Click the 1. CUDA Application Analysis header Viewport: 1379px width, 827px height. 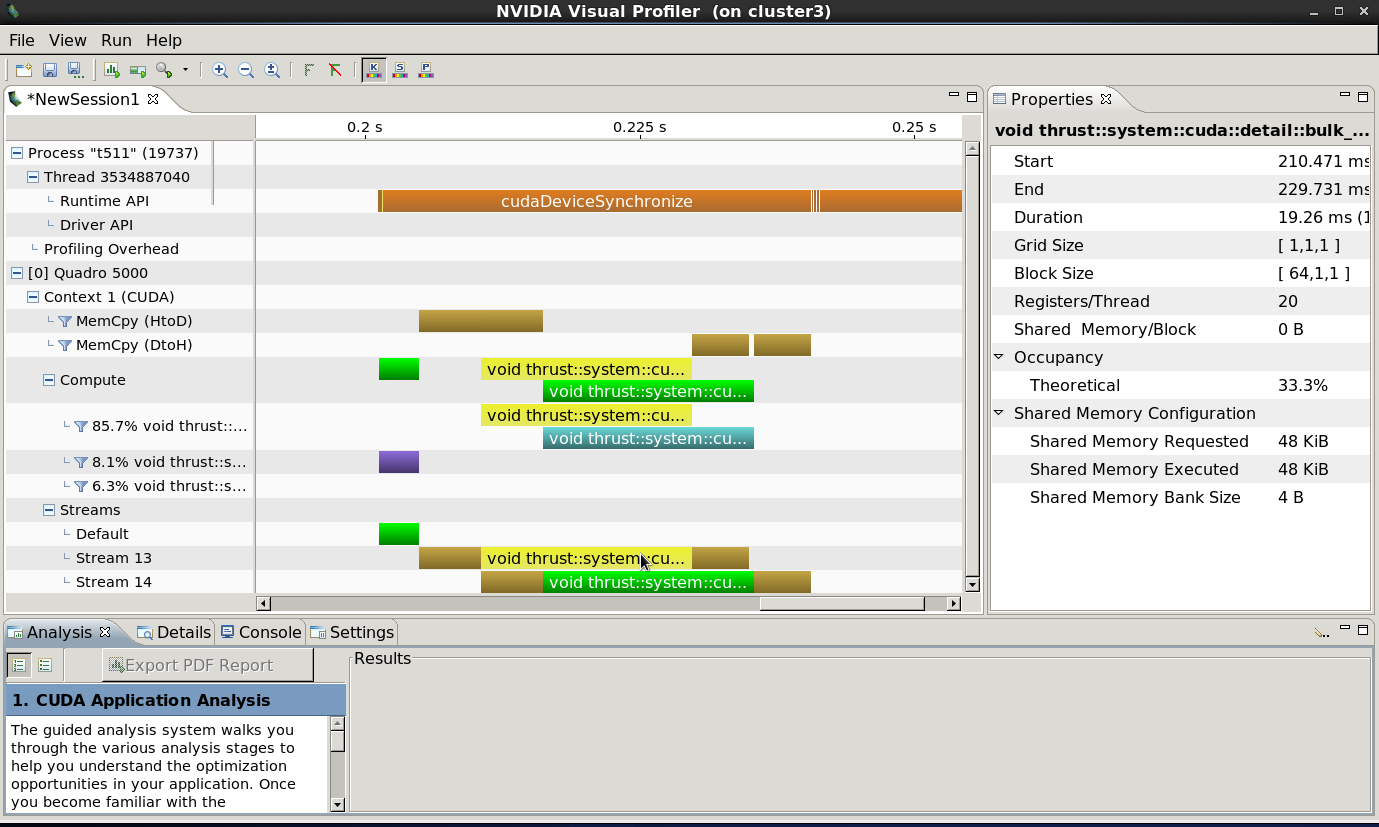(x=175, y=700)
